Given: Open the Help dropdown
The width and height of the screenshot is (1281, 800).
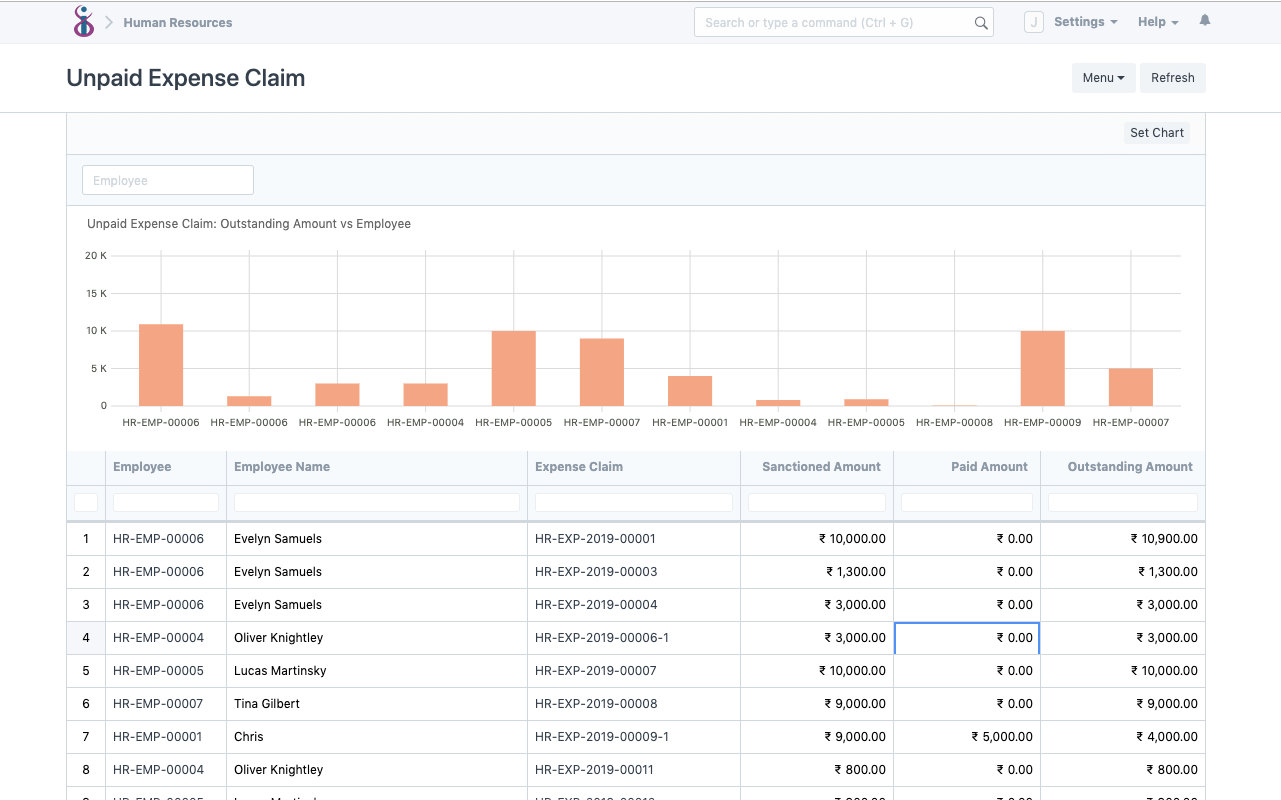Looking at the screenshot, I should tap(1157, 21).
